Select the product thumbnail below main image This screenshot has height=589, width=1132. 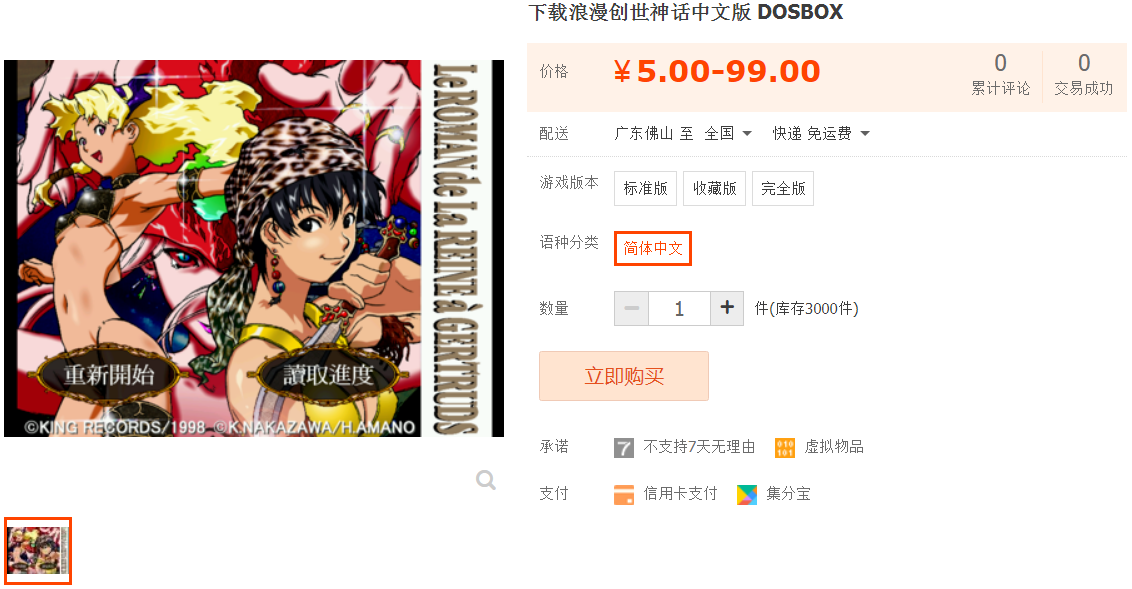(38, 551)
